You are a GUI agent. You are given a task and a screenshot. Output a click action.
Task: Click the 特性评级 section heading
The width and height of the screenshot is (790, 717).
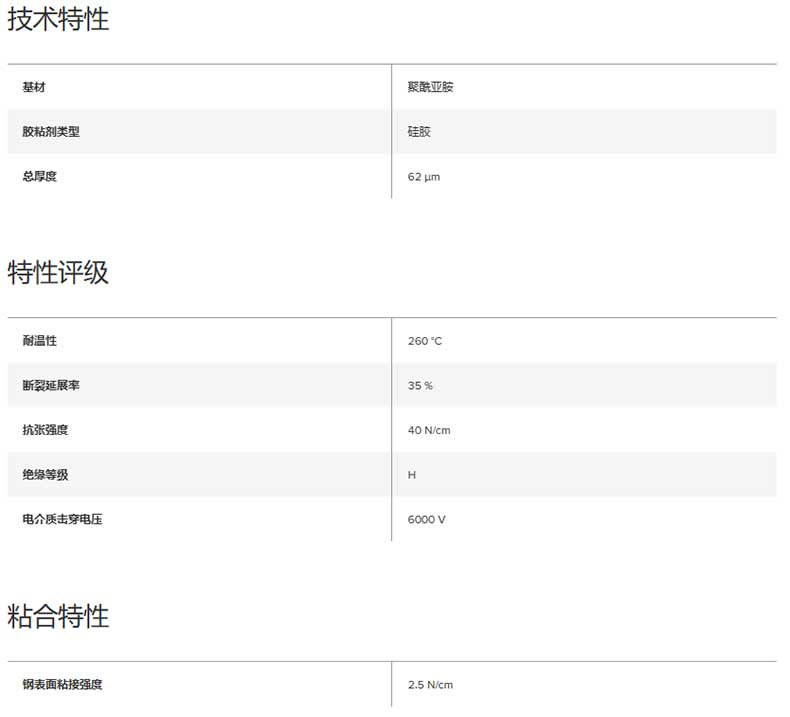[x=58, y=272]
